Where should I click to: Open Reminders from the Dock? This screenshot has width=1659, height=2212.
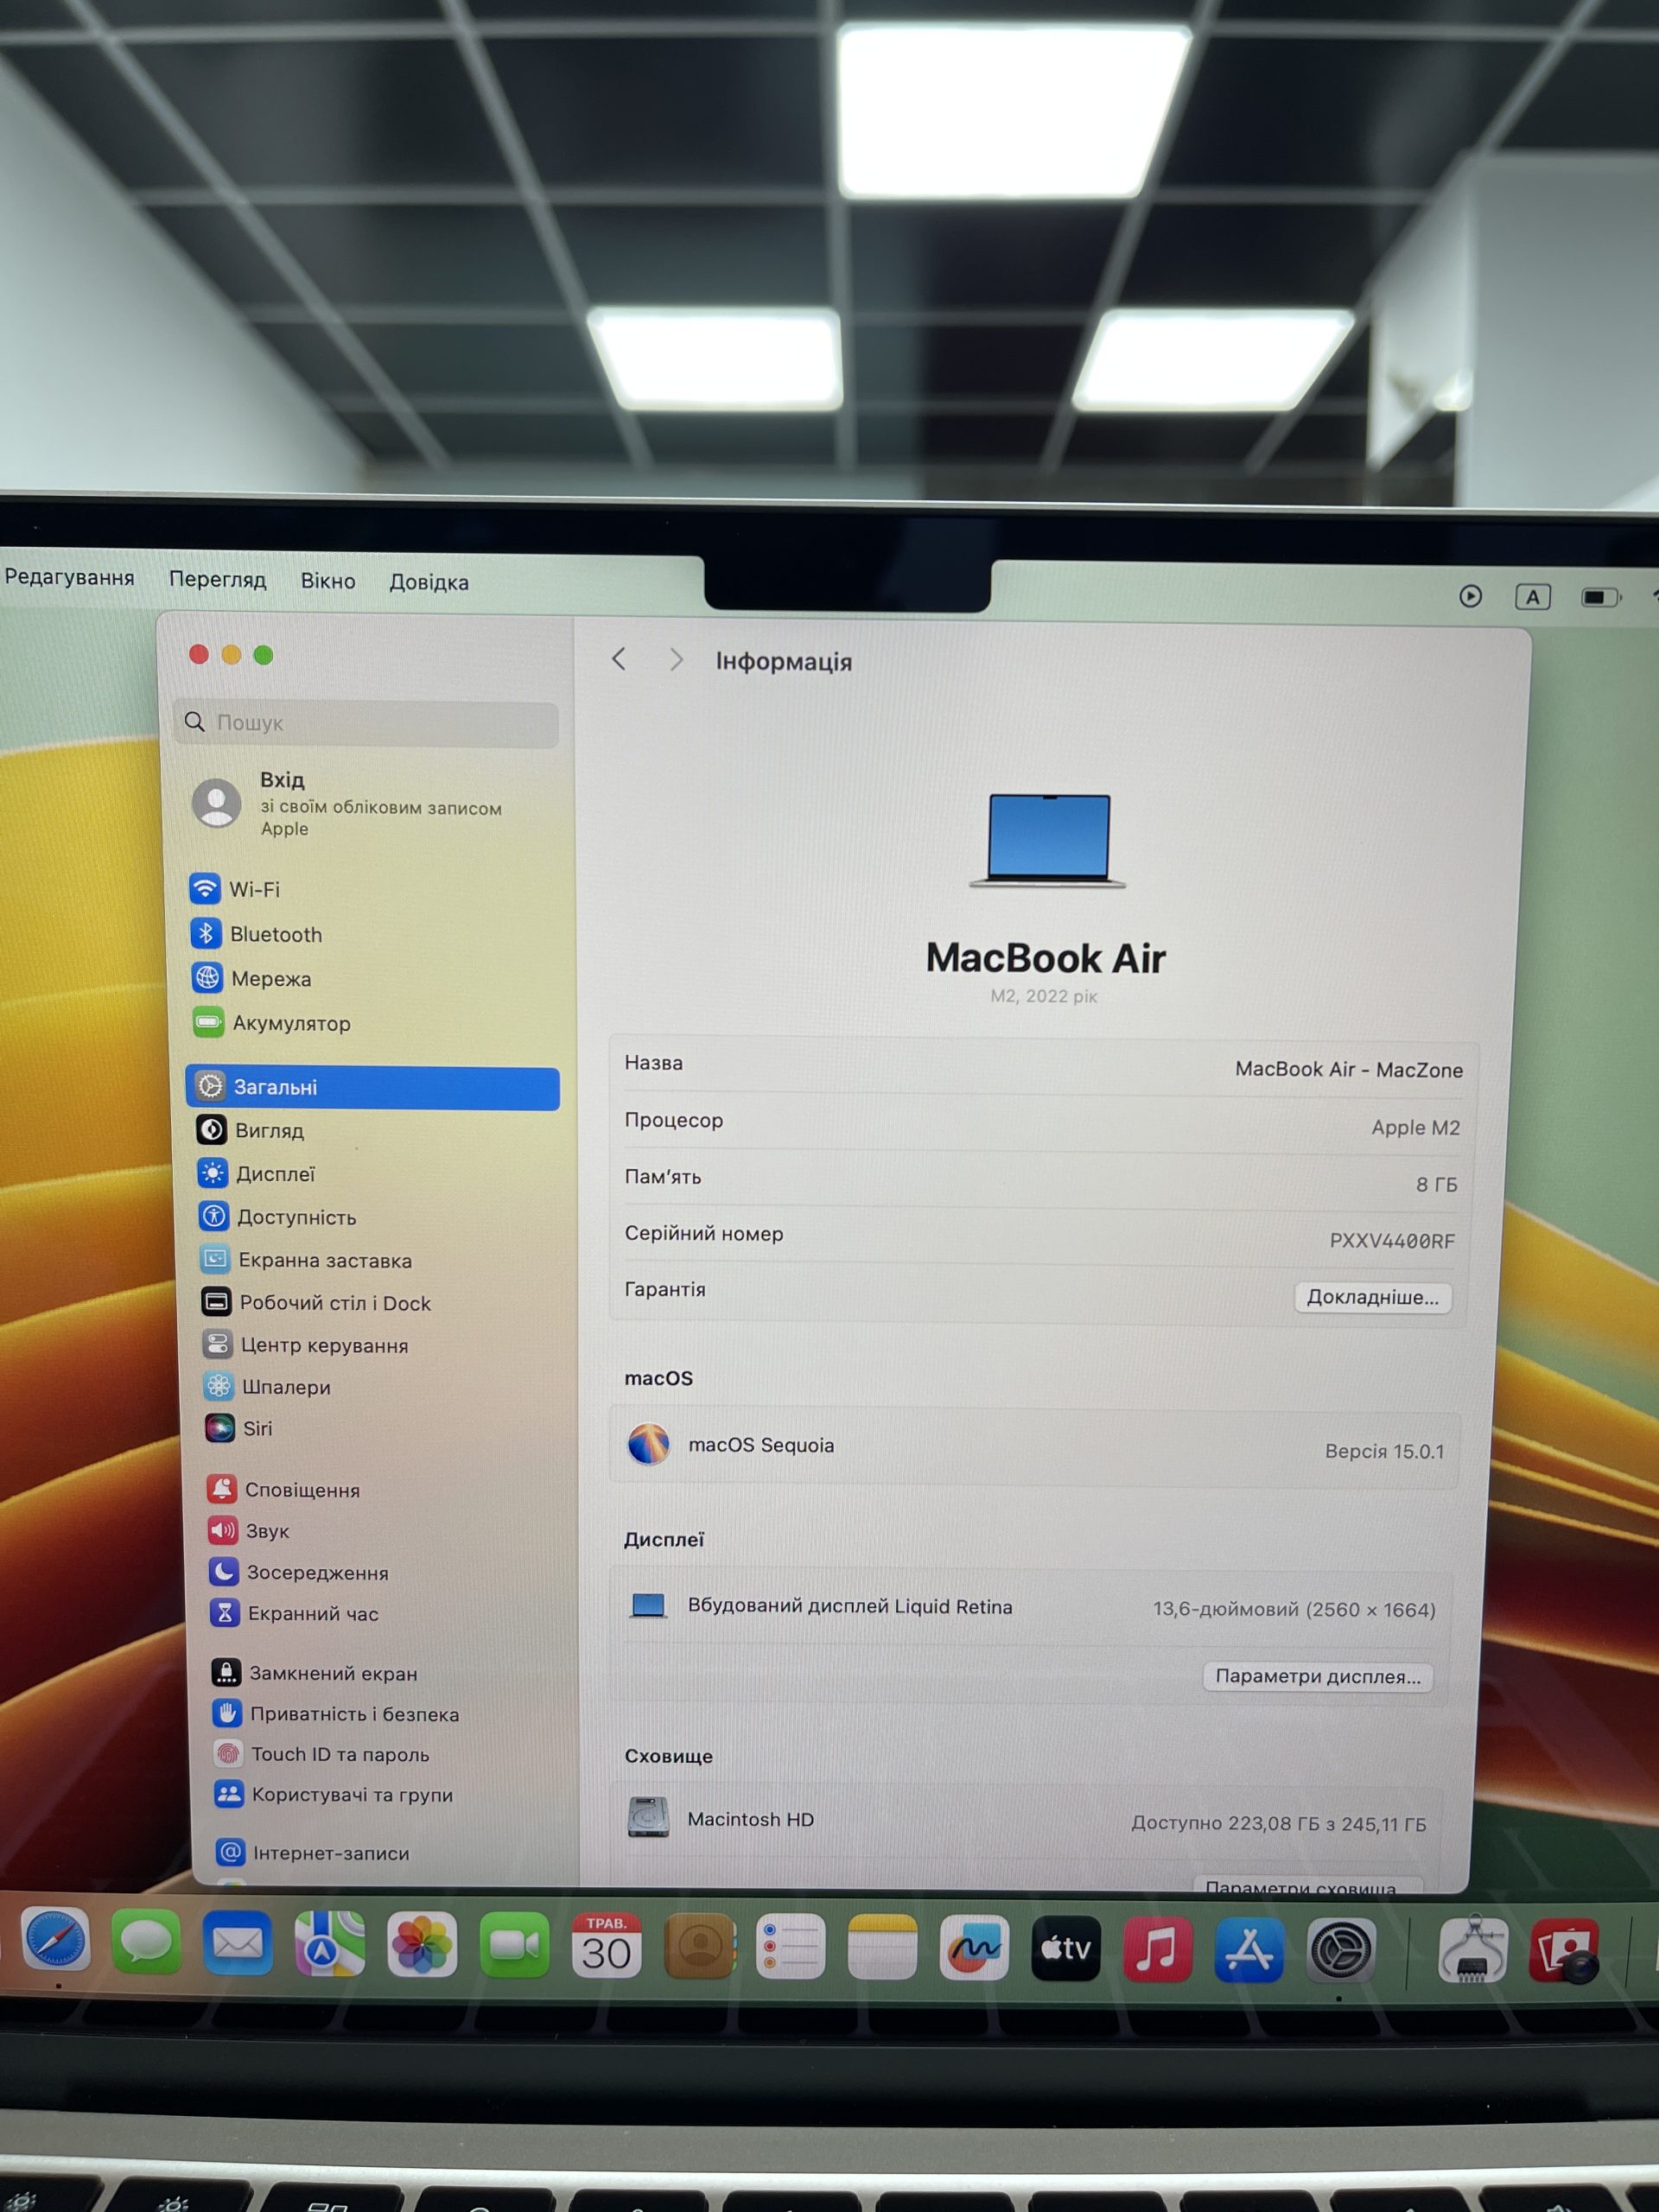coord(790,1946)
